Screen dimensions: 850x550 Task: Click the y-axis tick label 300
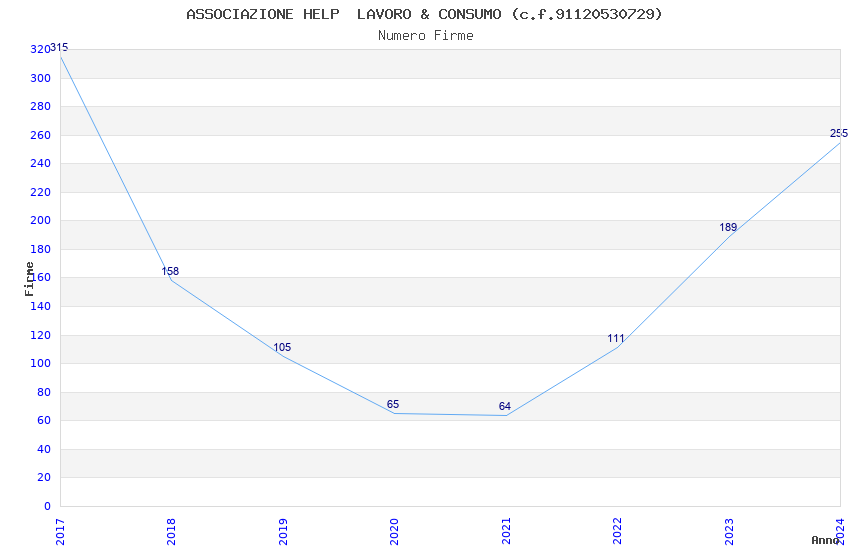coord(40,78)
